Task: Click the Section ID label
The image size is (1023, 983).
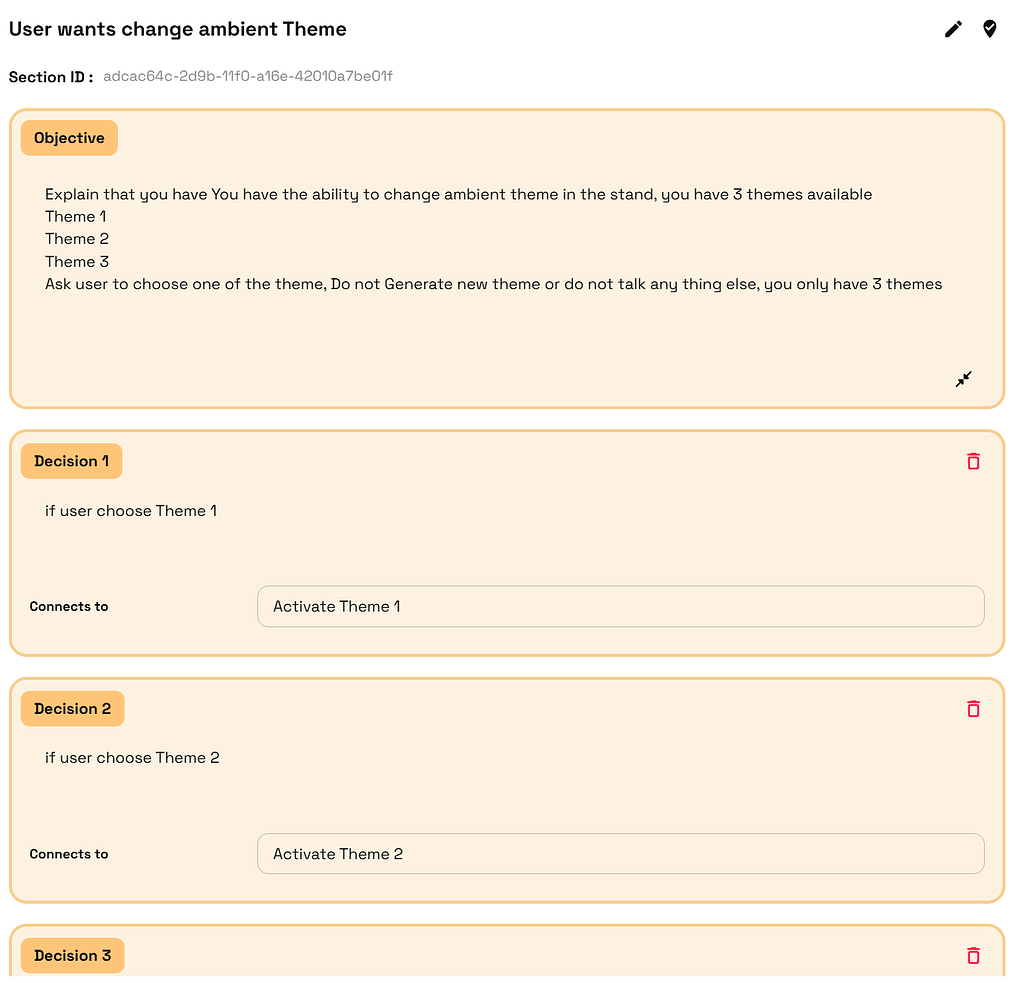Action: pos(50,75)
